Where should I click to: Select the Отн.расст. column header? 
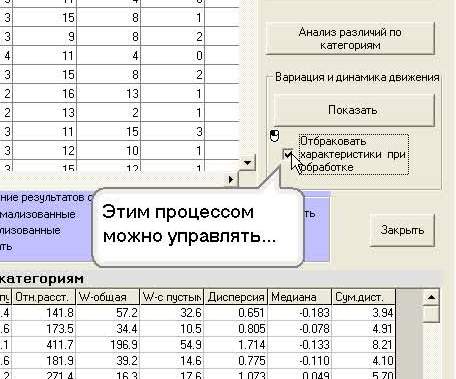coord(44,297)
